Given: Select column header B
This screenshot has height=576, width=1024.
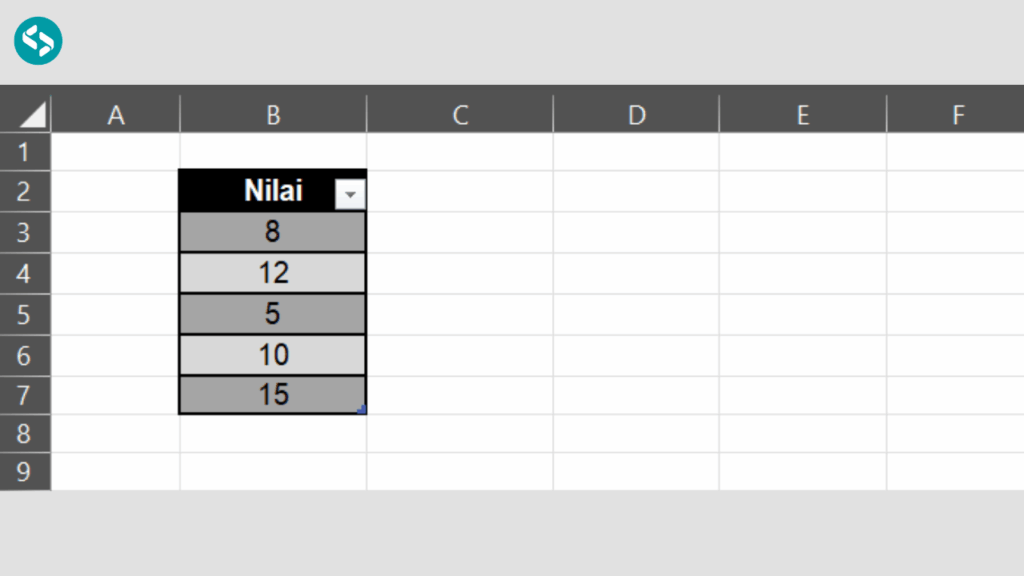Looking at the screenshot, I should (x=272, y=114).
